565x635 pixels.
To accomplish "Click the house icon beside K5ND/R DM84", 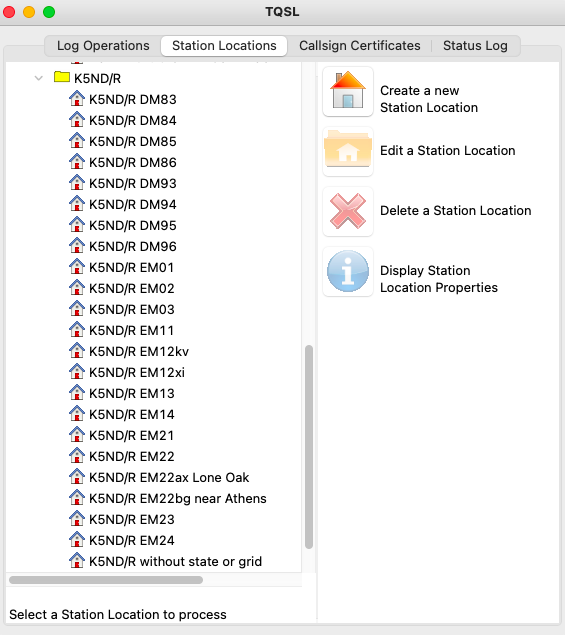I will point(77,120).
